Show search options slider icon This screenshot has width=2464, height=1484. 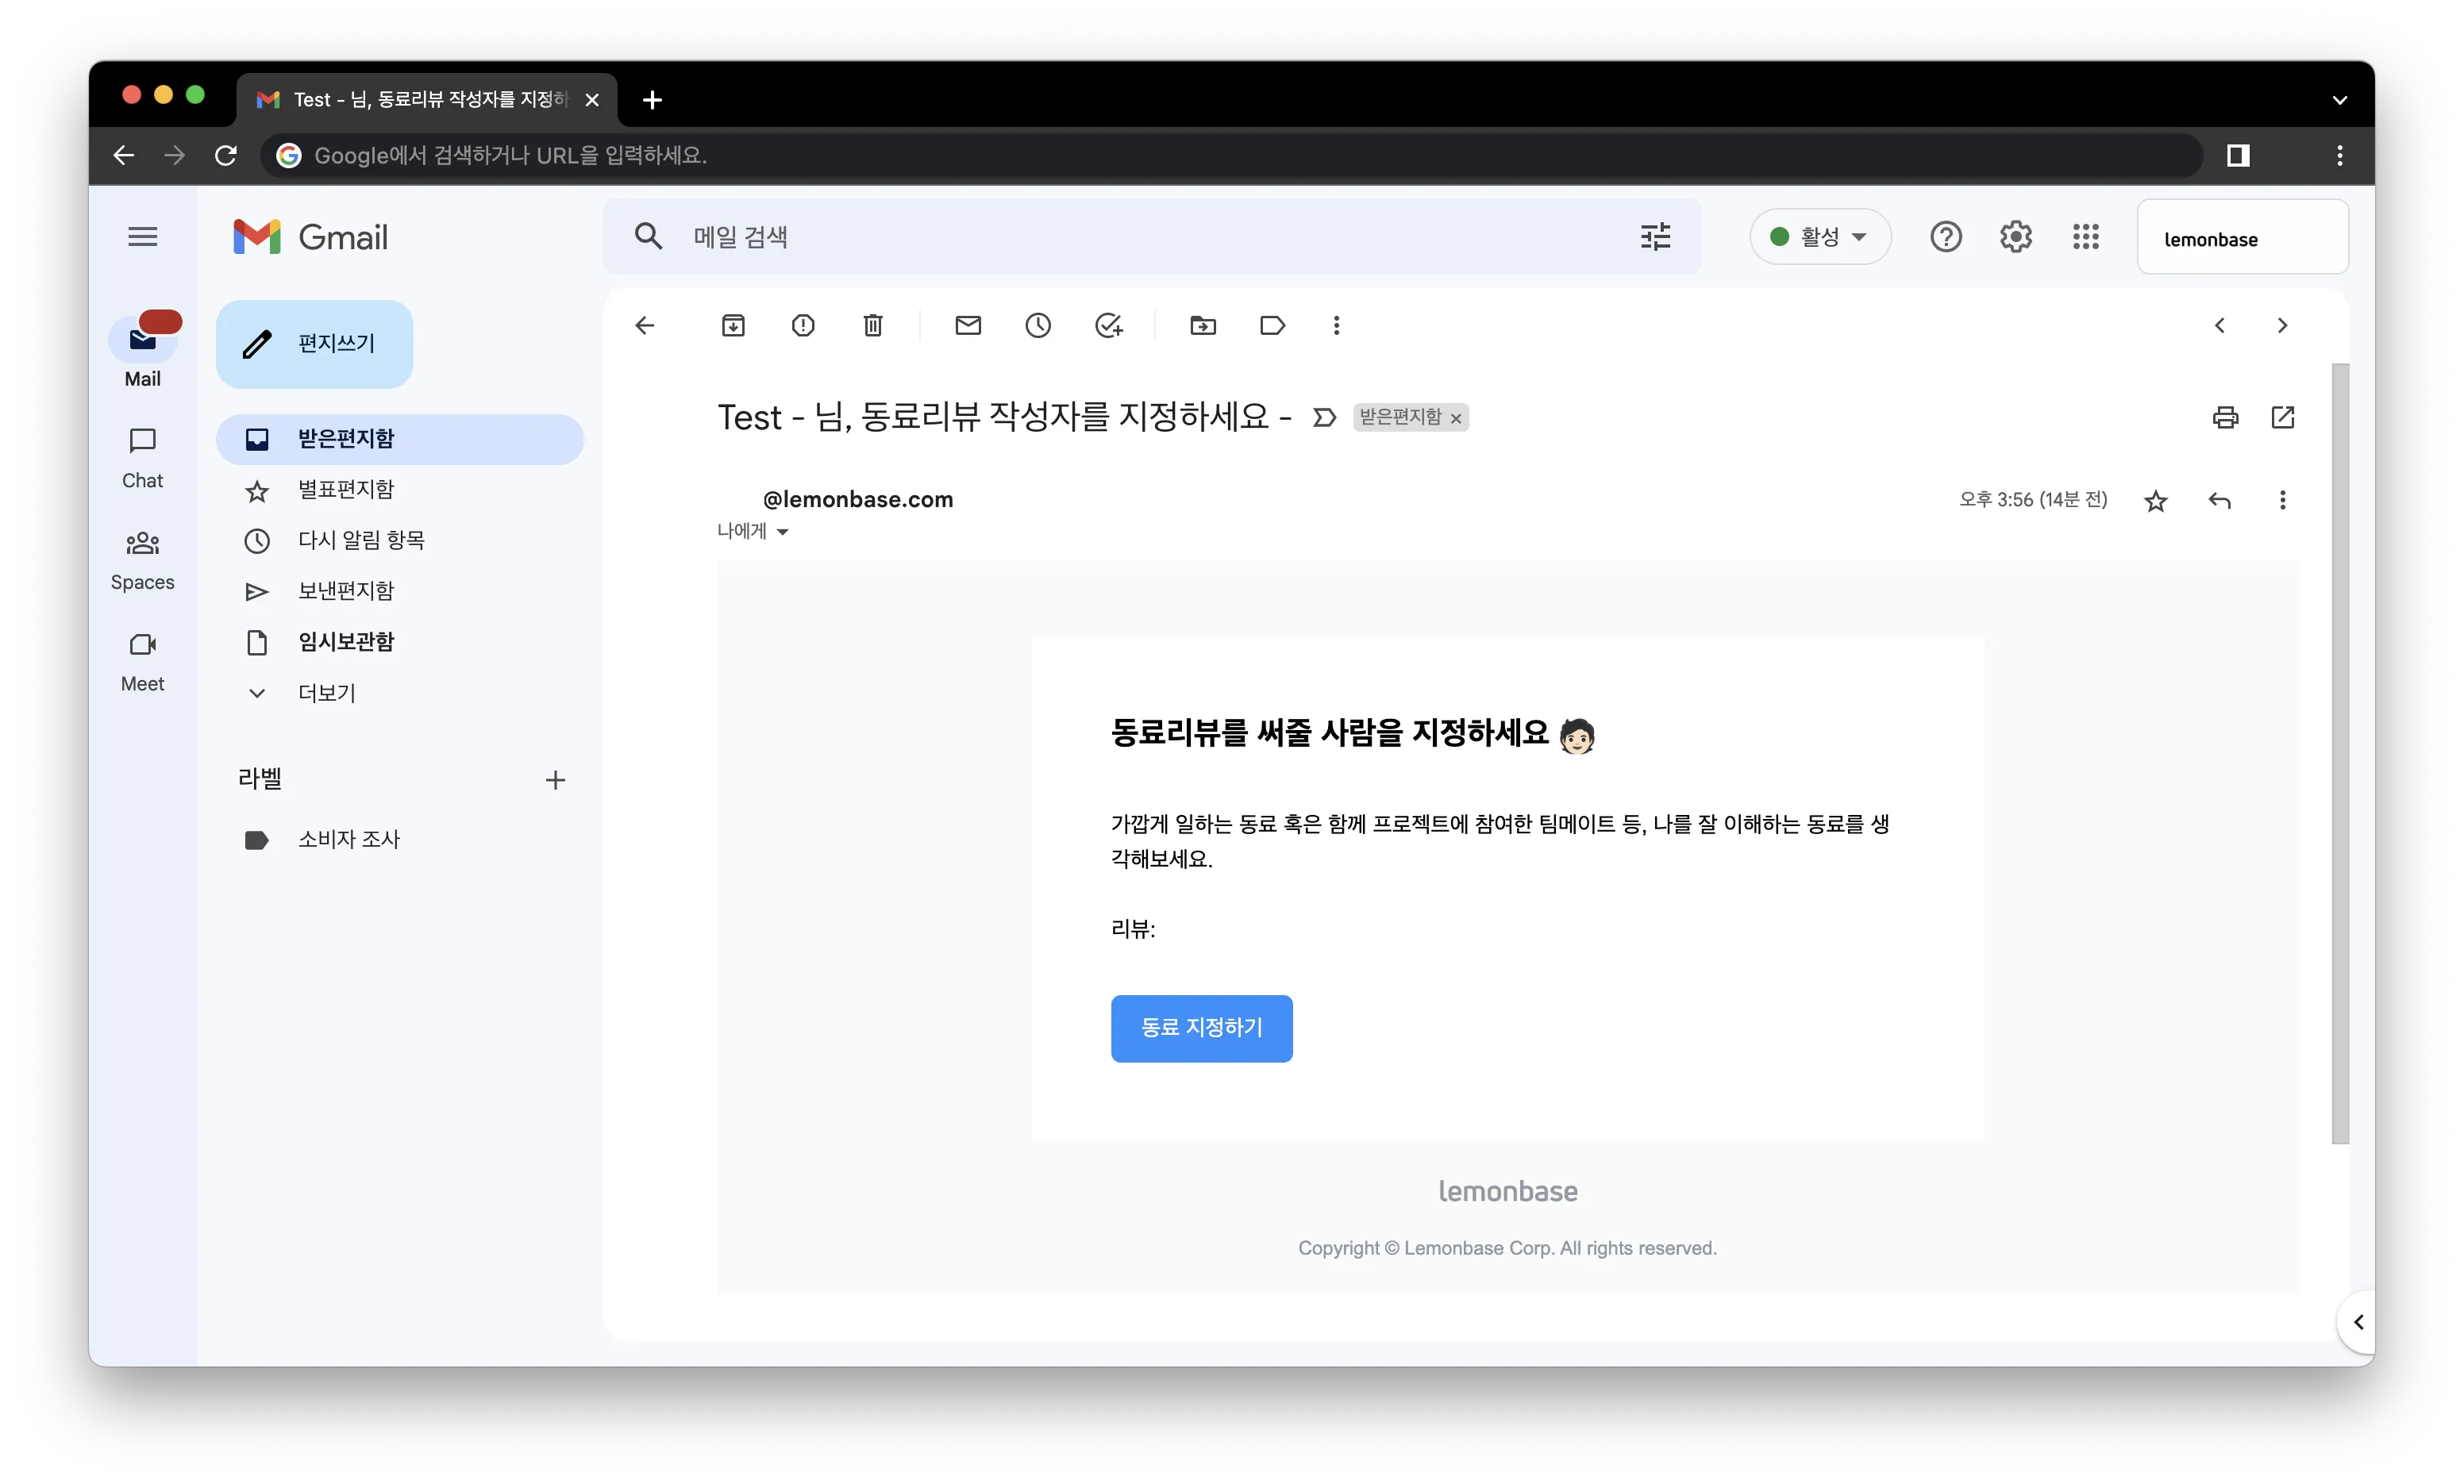tap(1656, 237)
